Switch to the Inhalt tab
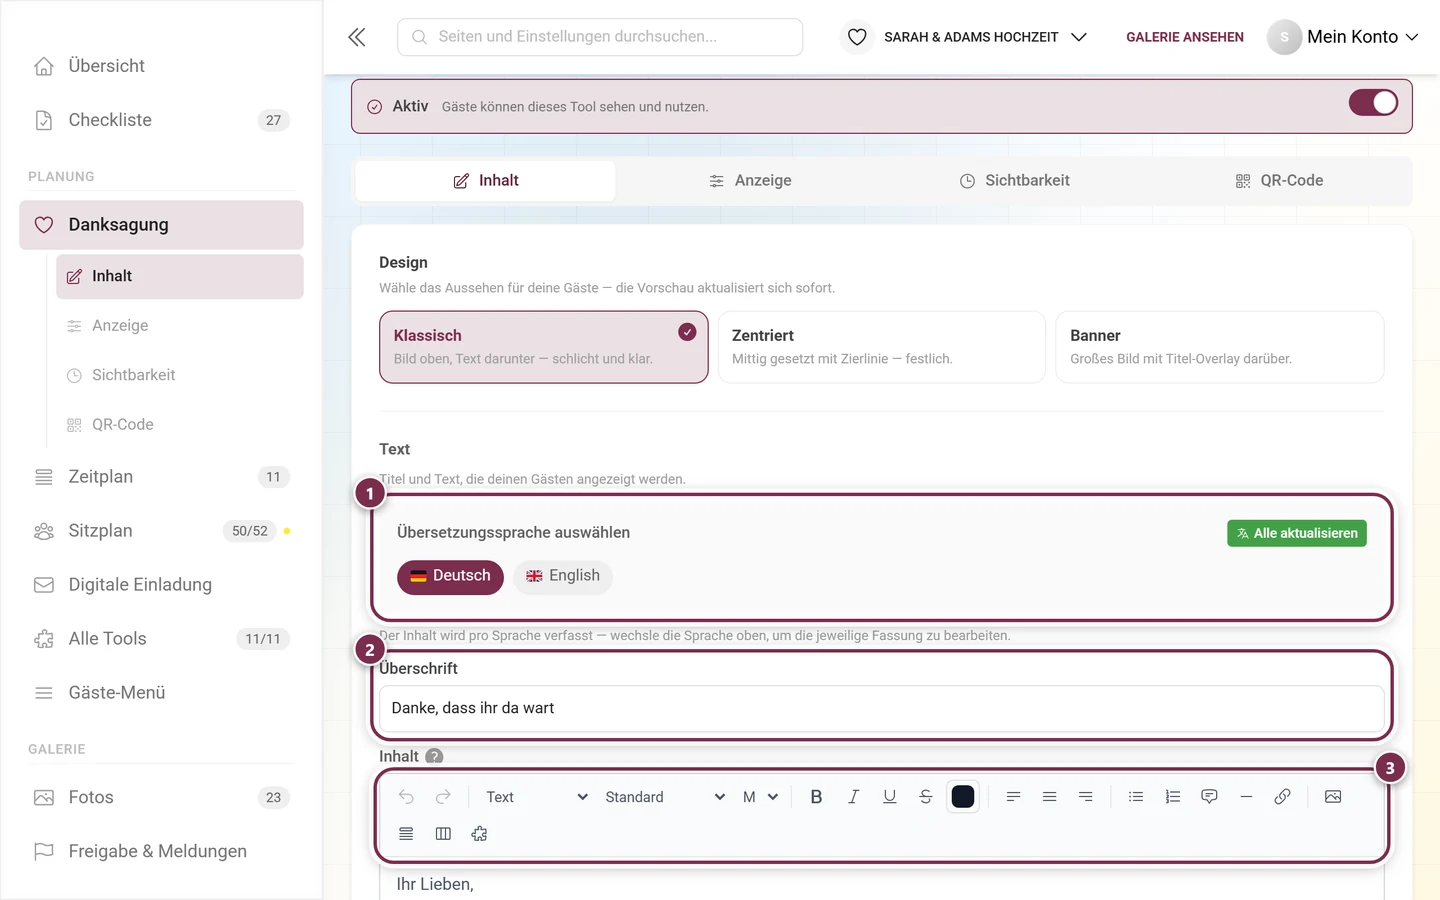The width and height of the screenshot is (1440, 900). 486,181
